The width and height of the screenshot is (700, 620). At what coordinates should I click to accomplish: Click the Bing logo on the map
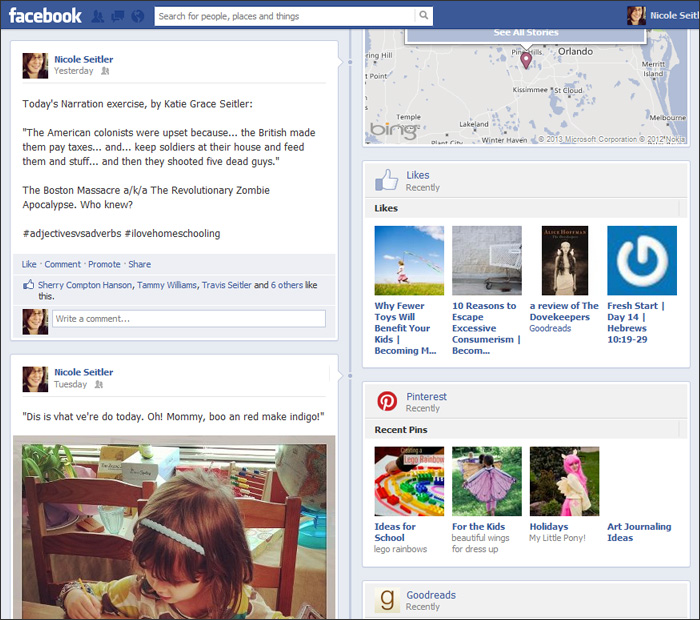tap(394, 130)
